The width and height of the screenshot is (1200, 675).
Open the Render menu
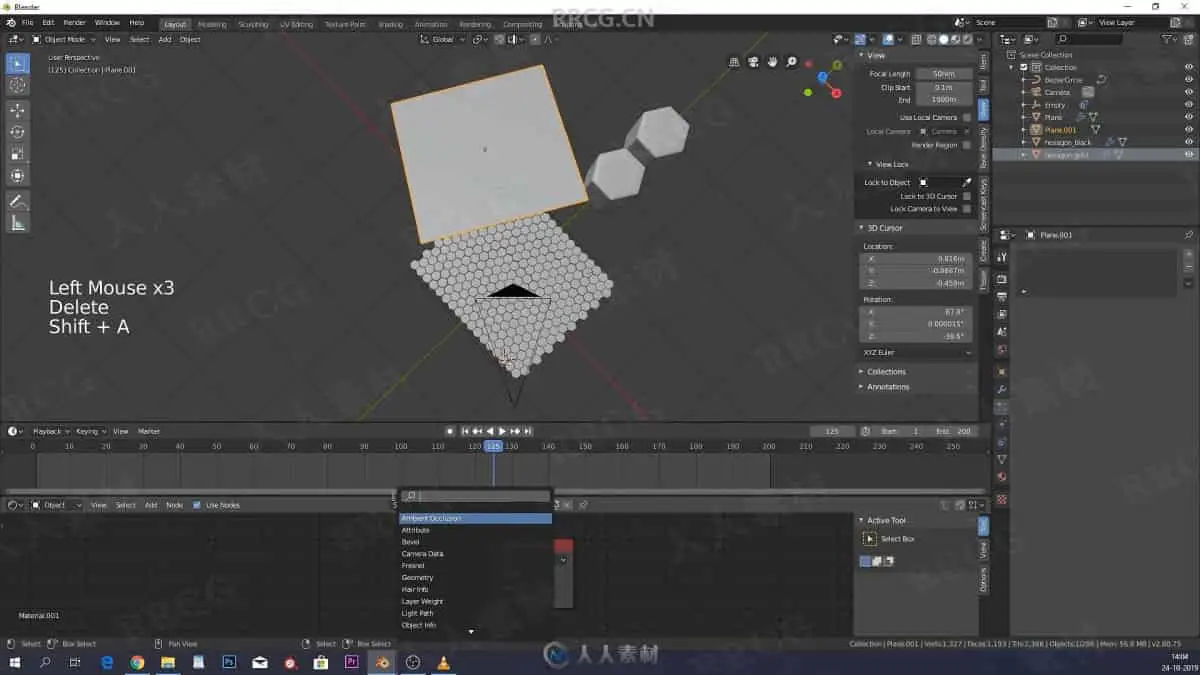coord(74,22)
